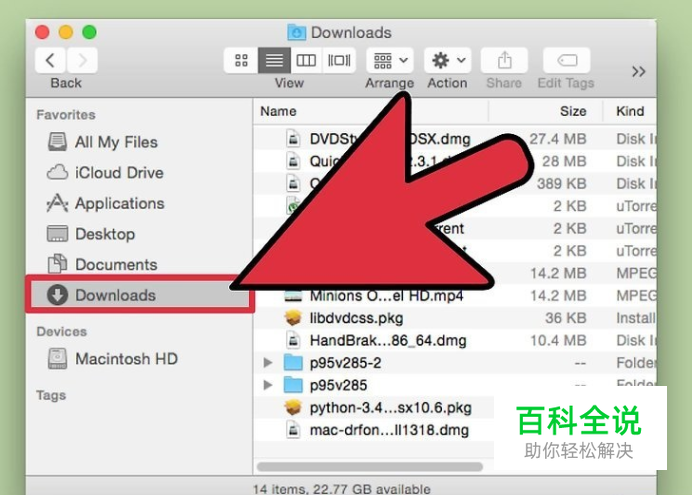692x495 pixels.
Task: Open the Arrange dropdown
Action: coord(390,60)
